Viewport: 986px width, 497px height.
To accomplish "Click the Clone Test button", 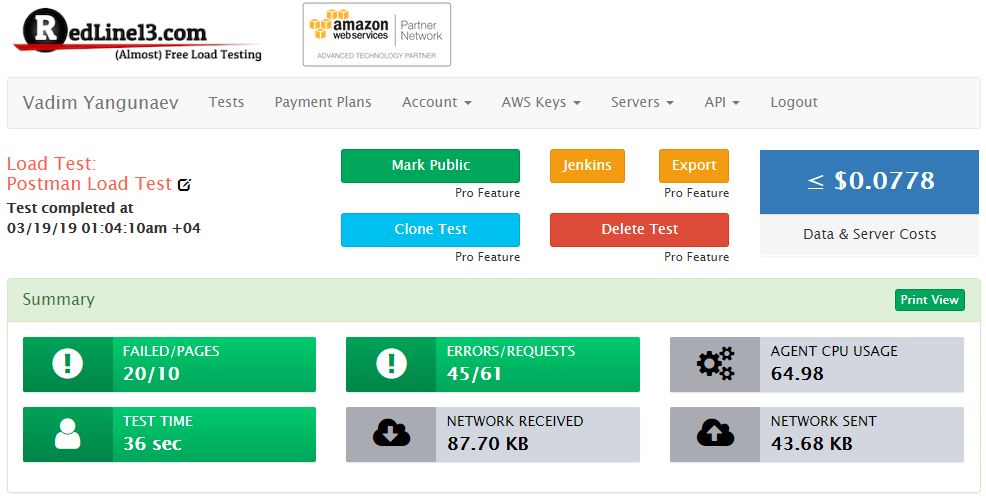I will click(430, 230).
